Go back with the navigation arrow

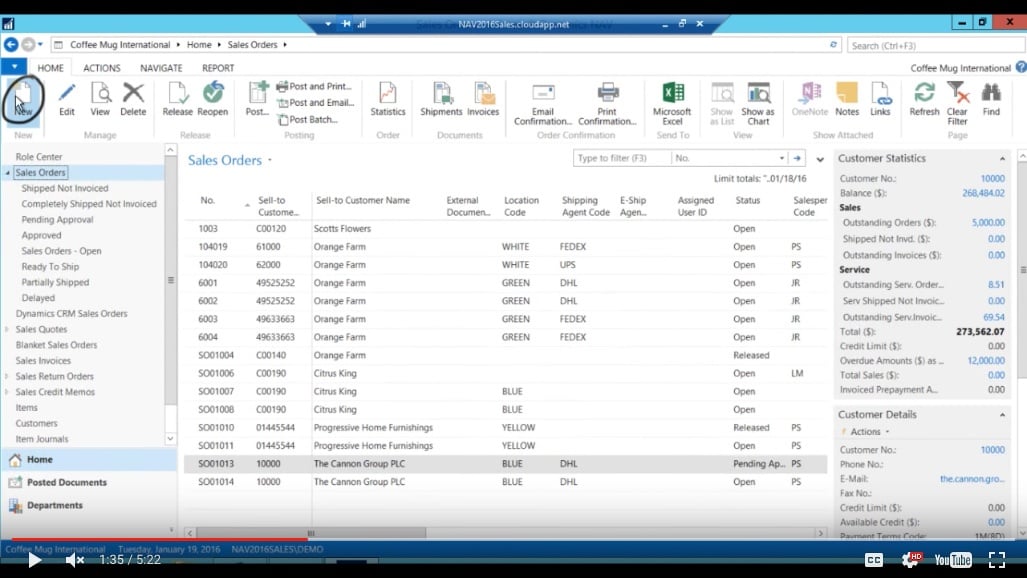pyautogui.click(x=11, y=45)
